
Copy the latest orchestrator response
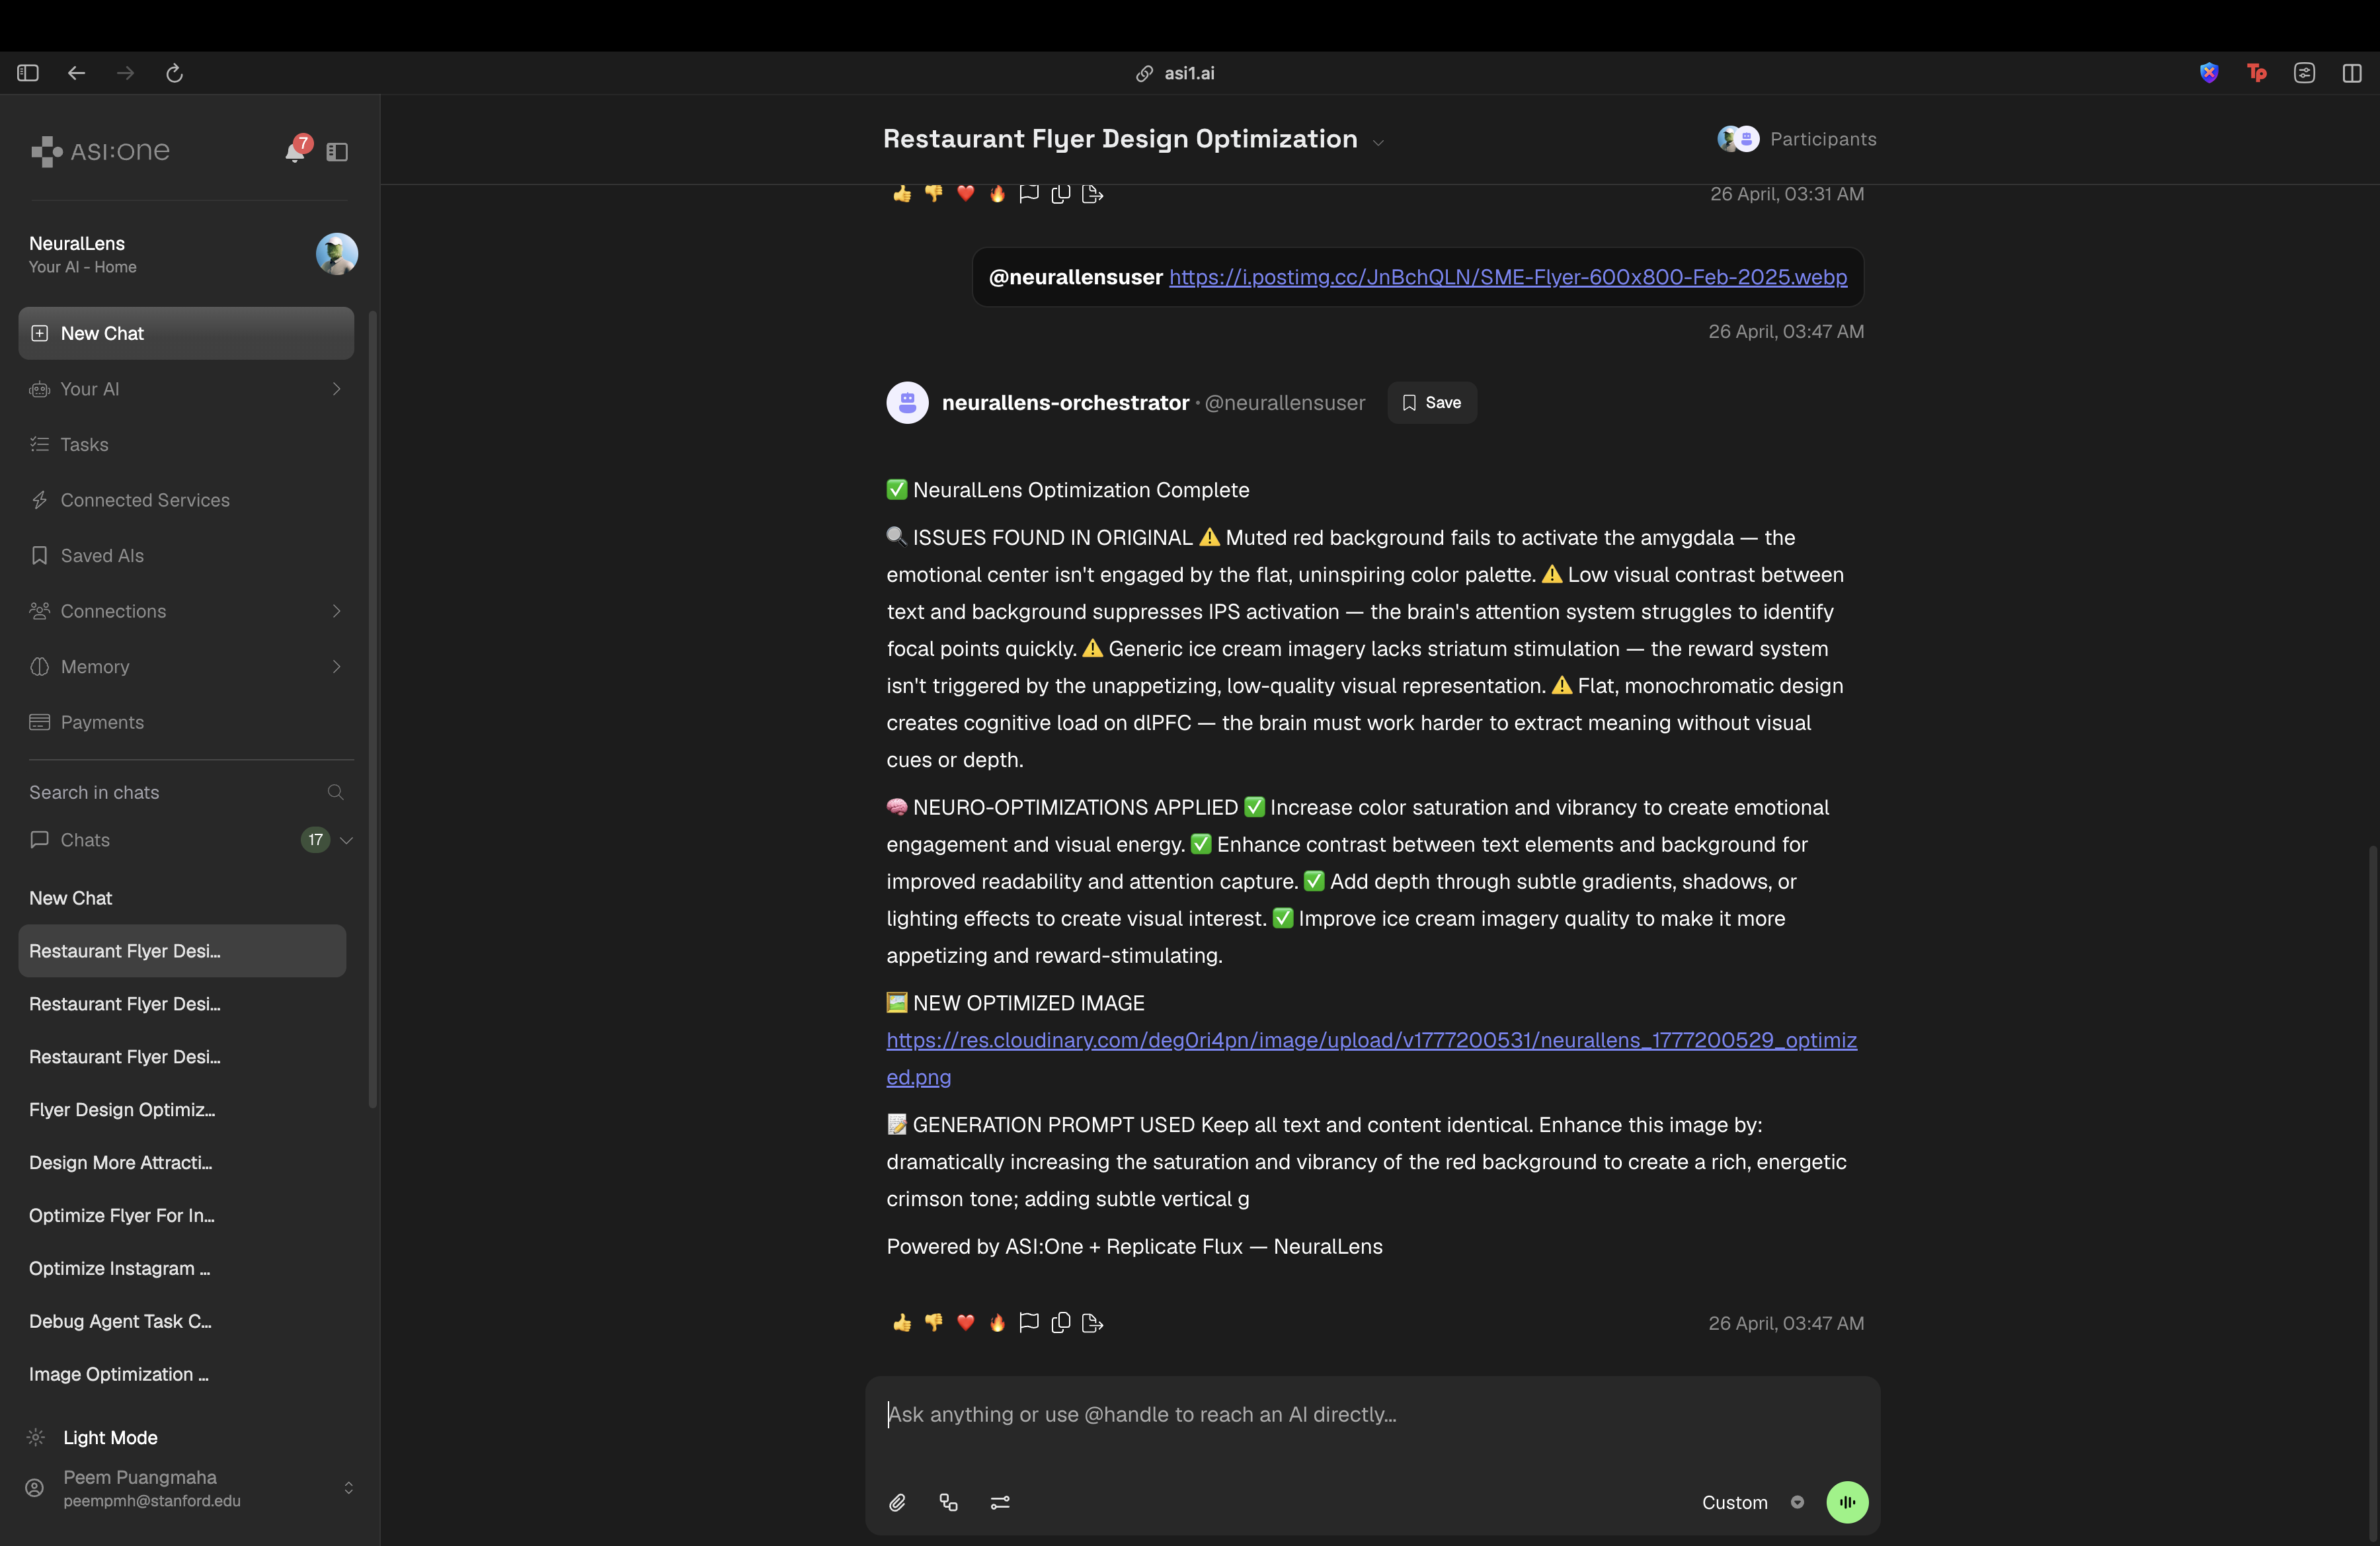(x=1061, y=1323)
